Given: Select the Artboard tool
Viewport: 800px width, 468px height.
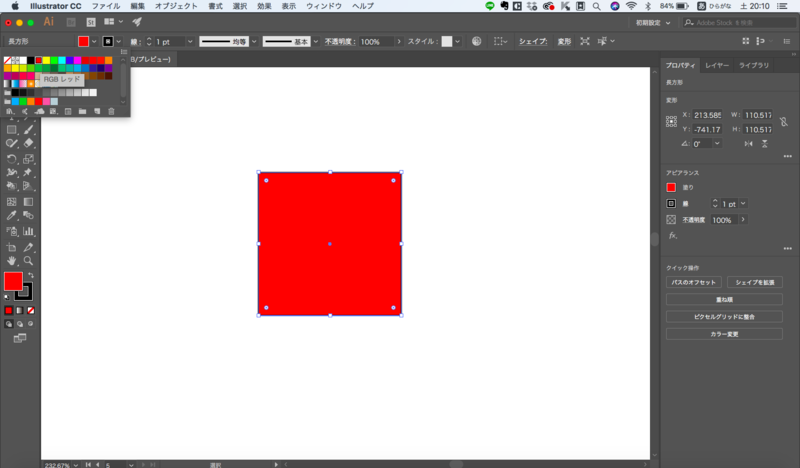Looking at the screenshot, I should 11,248.
